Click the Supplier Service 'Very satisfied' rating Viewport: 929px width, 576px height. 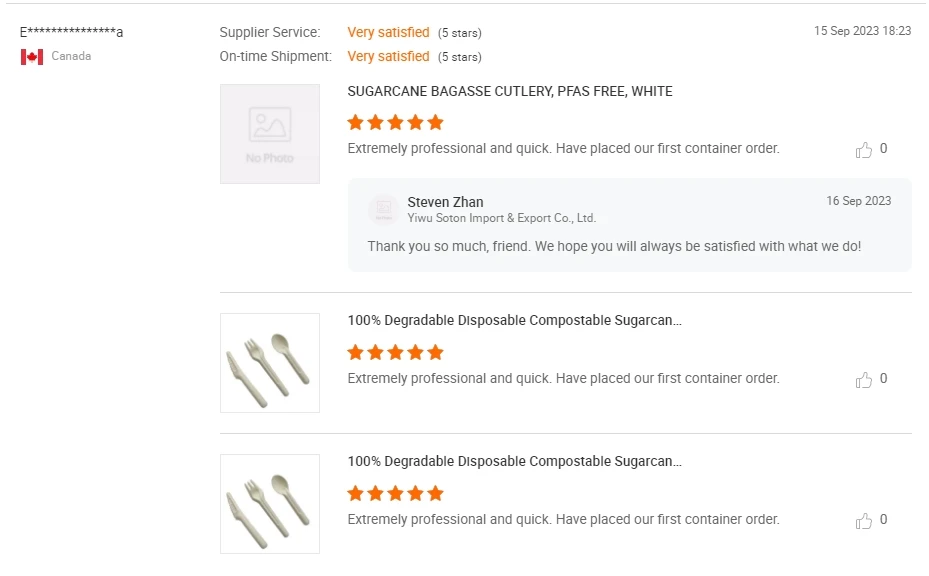(388, 33)
